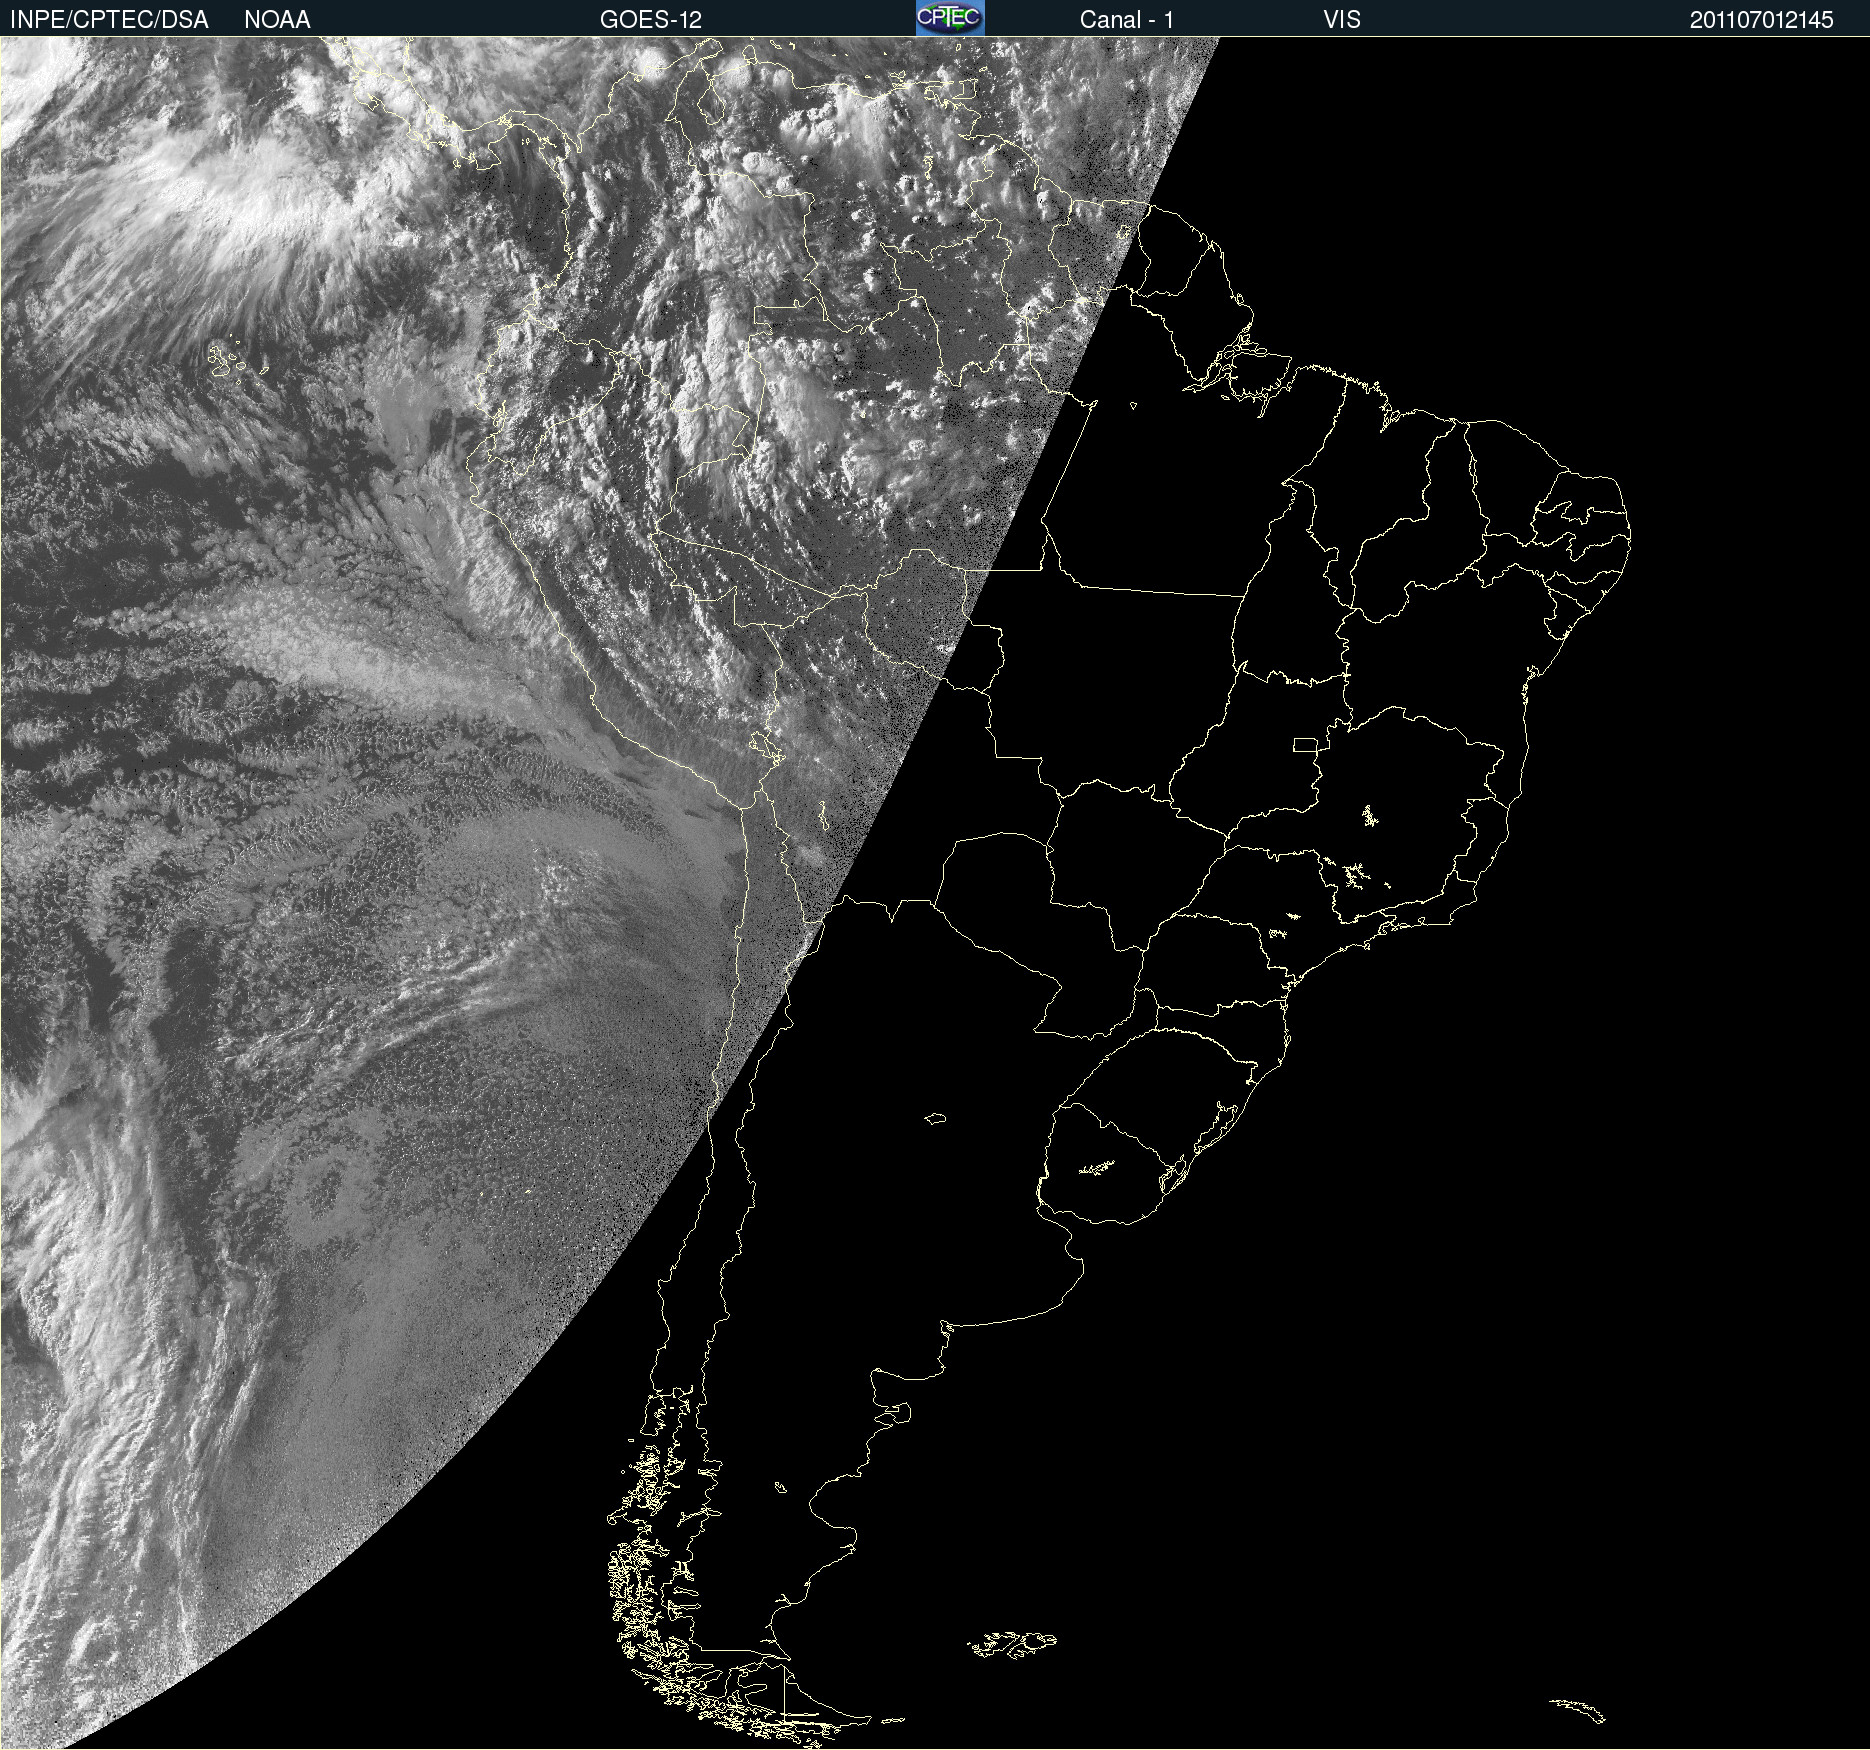Click the 'Canal - 1' channel label
This screenshot has width=1870, height=1750.
click(x=1127, y=20)
